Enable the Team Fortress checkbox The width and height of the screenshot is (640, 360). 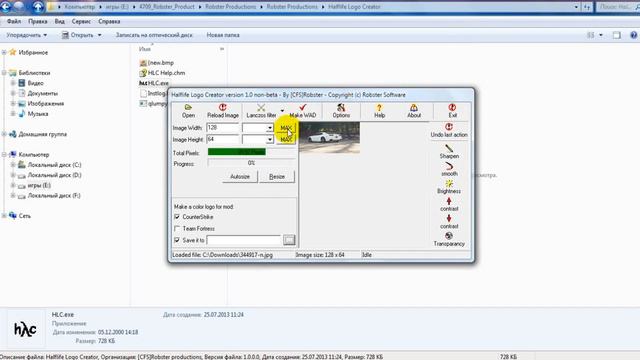pos(177,229)
